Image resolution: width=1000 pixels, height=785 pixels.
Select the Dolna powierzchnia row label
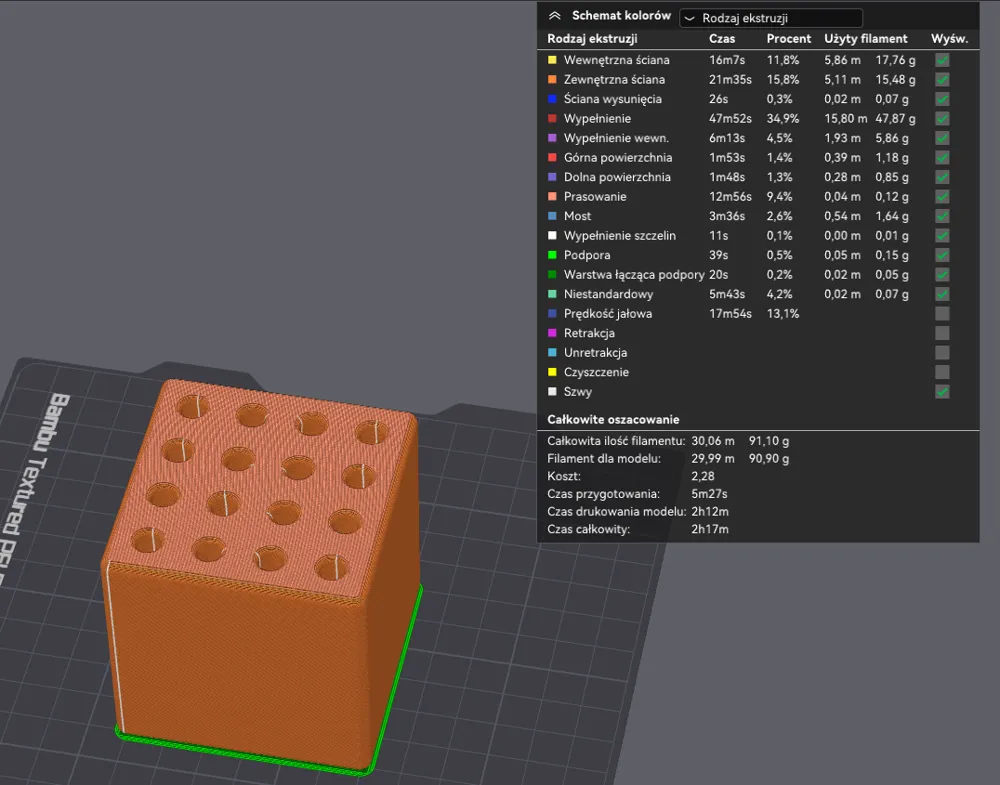(x=617, y=177)
